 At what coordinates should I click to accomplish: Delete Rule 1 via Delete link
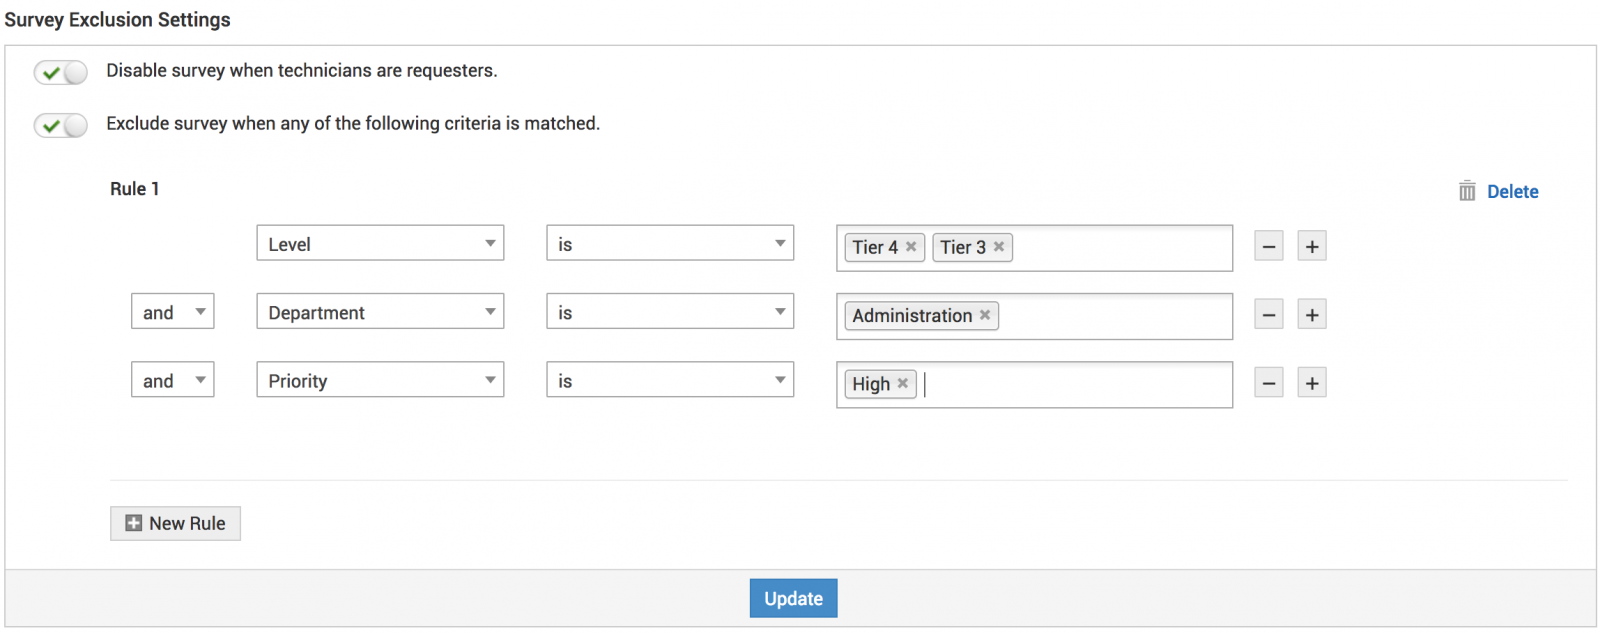point(1512,192)
